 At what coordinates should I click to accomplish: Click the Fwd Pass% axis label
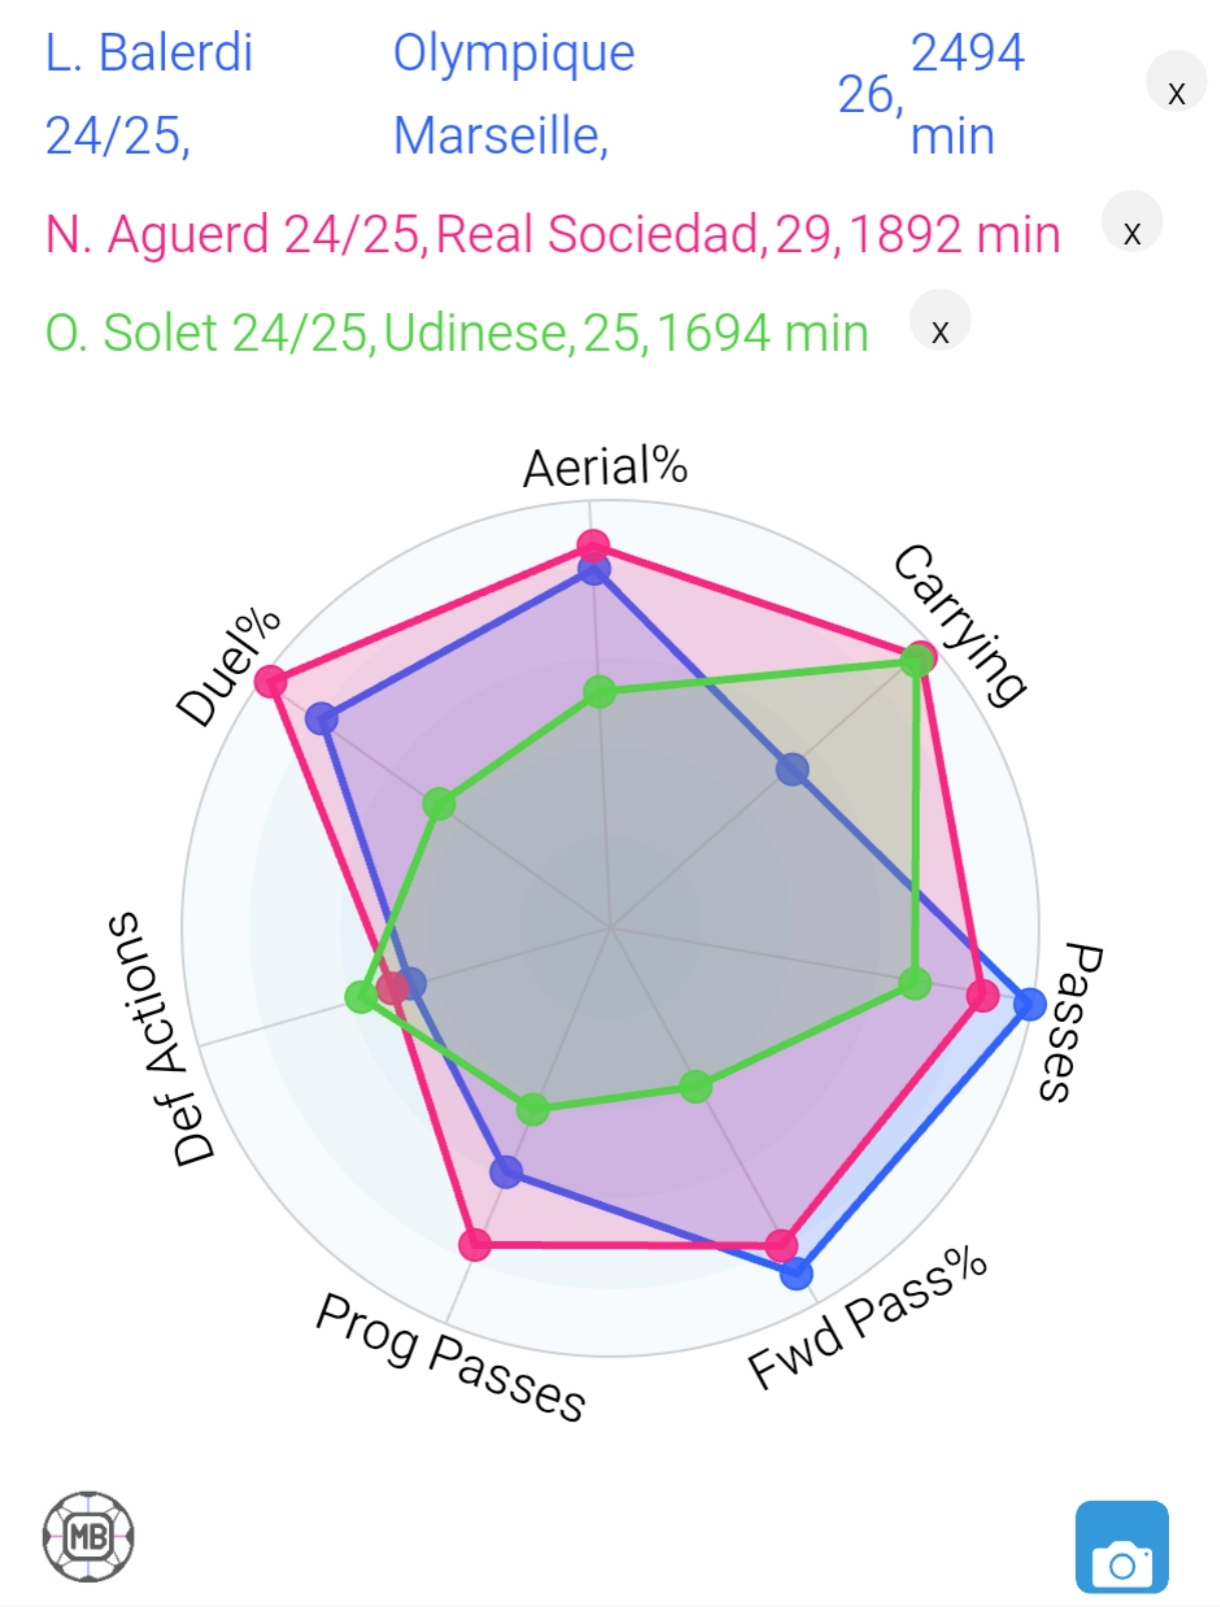pos(868,1319)
